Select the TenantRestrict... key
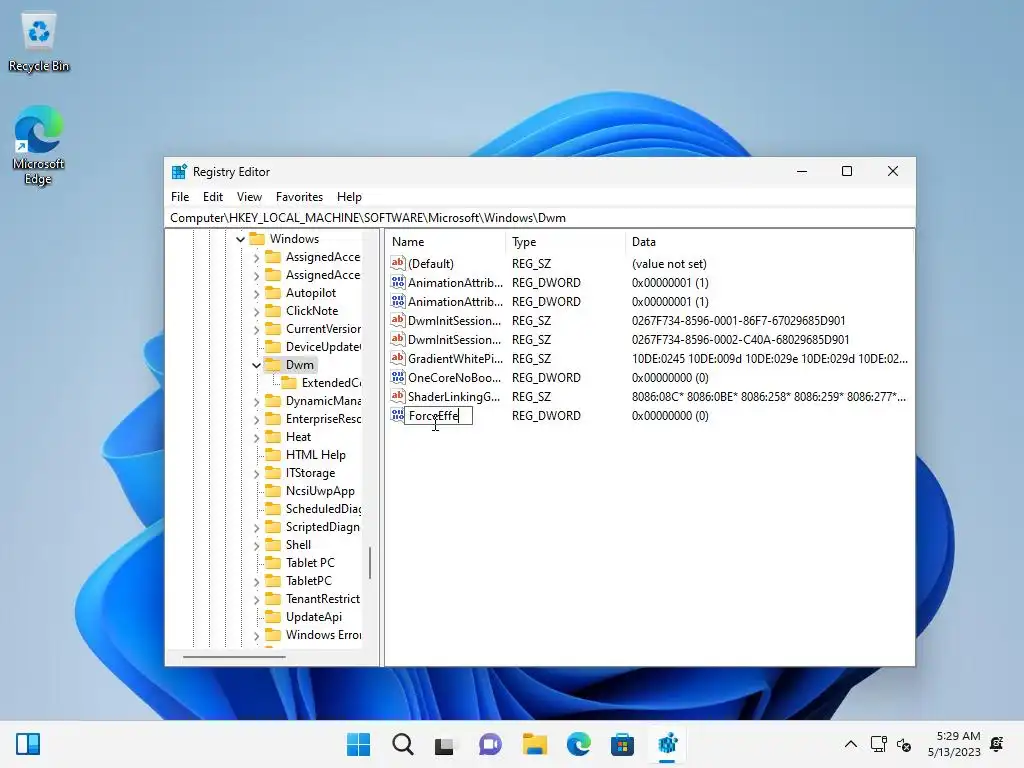The width and height of the screenshot is (1024, 768). (323, 598)
